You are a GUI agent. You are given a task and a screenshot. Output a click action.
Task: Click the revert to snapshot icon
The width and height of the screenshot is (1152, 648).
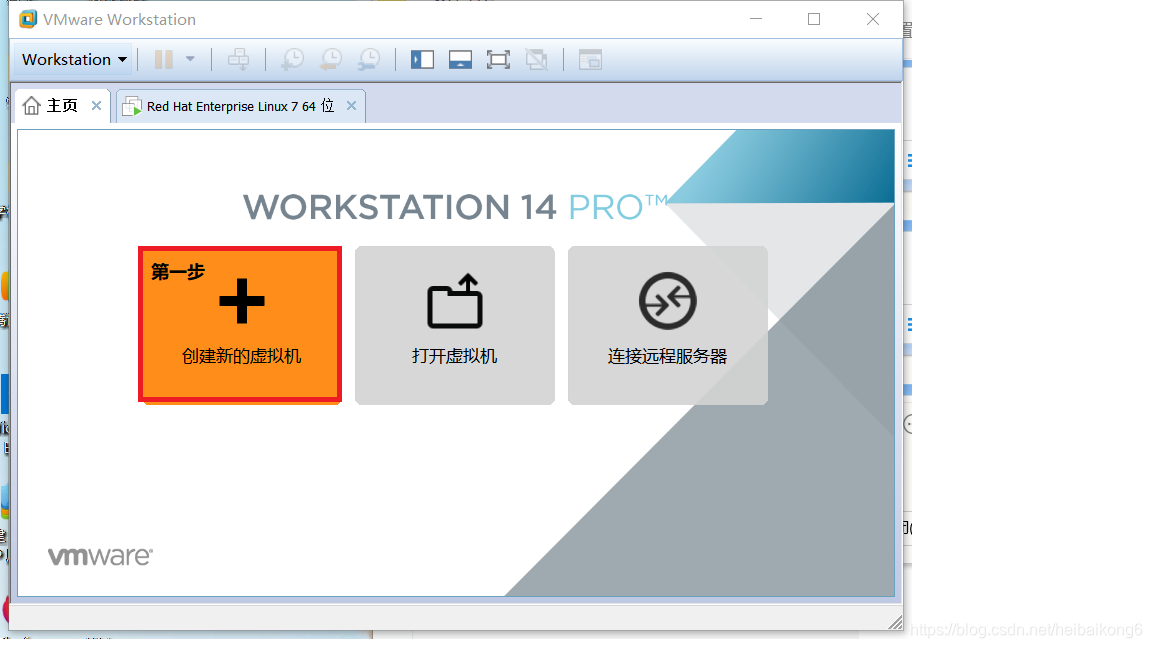(x=331, y=60)
